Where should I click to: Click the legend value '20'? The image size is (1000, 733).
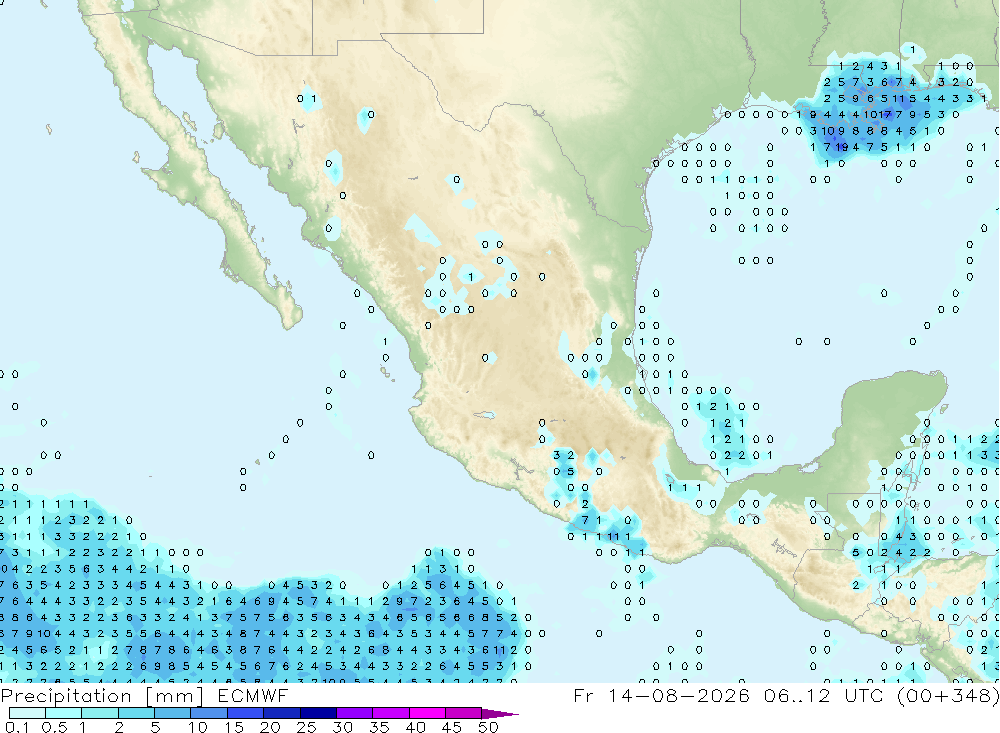[270, 727]
